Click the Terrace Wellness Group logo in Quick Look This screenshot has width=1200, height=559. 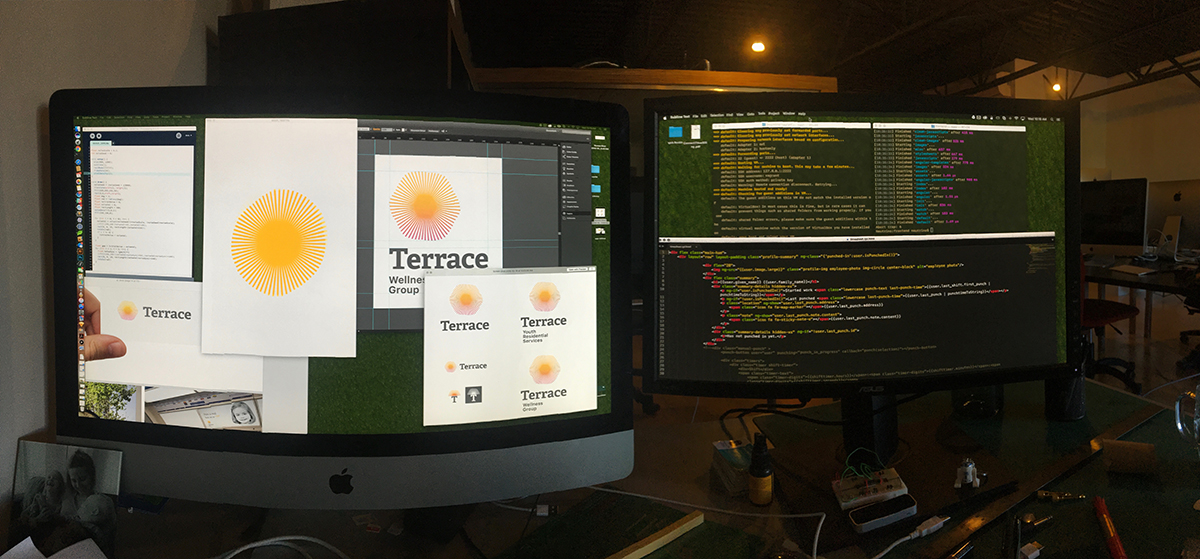[x=544, y=384]
